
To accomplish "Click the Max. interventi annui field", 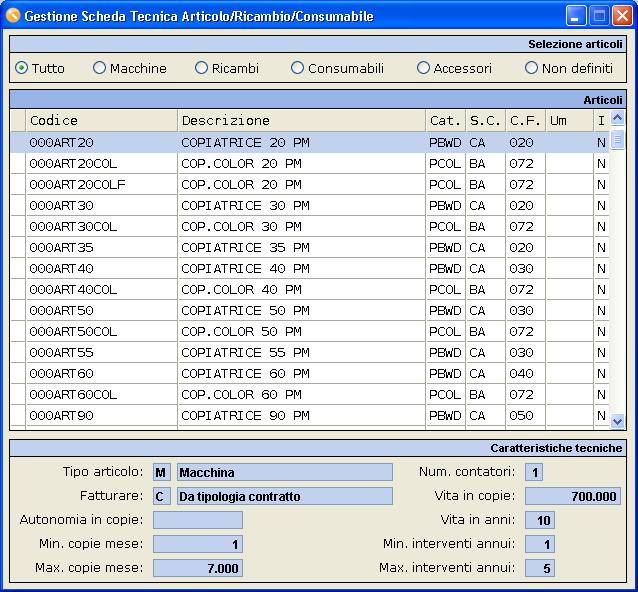I will click(x=540, y=568).
